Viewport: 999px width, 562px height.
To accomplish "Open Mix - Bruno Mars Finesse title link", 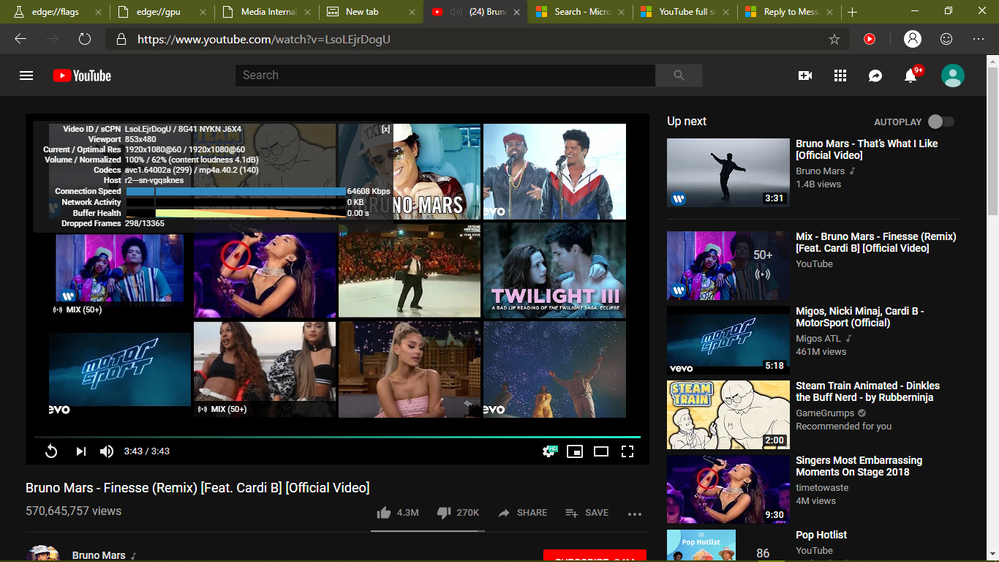I will (875, 242).
